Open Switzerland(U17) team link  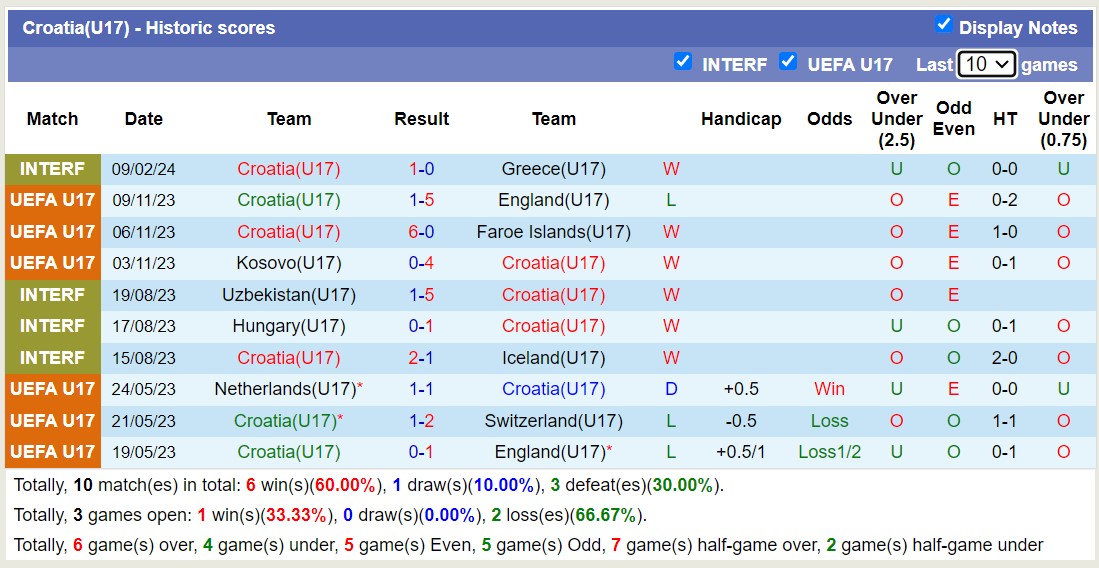coord(554,421)
